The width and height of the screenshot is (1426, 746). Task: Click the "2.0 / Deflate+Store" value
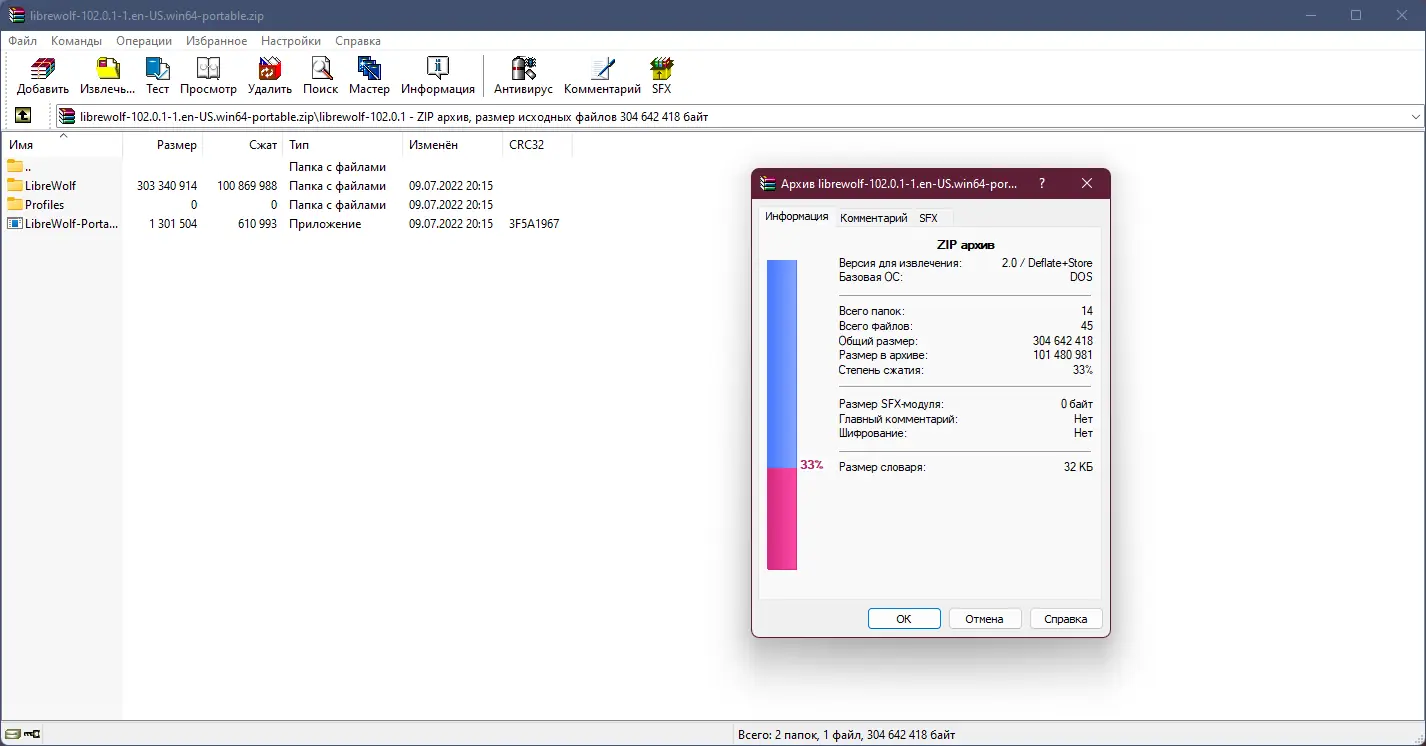click(1047, 263)
